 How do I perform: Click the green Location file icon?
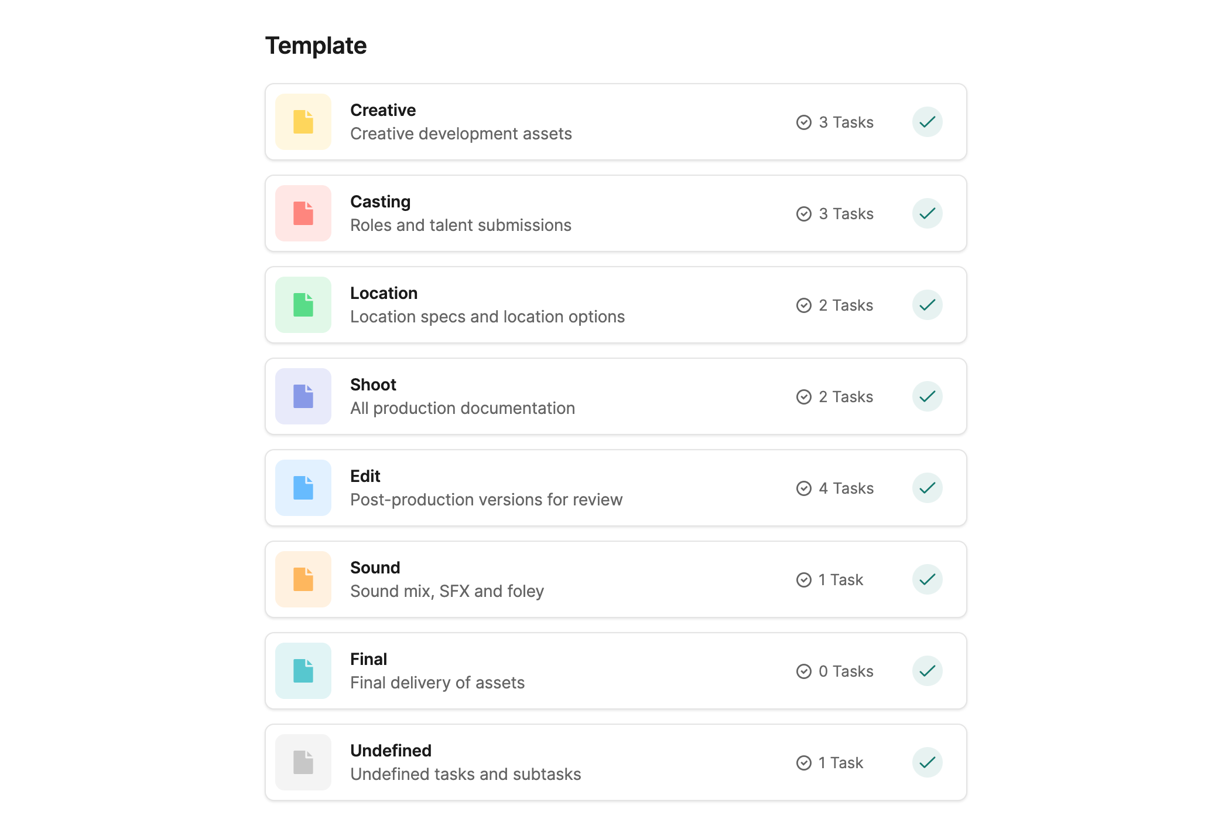tap(303, 305)
